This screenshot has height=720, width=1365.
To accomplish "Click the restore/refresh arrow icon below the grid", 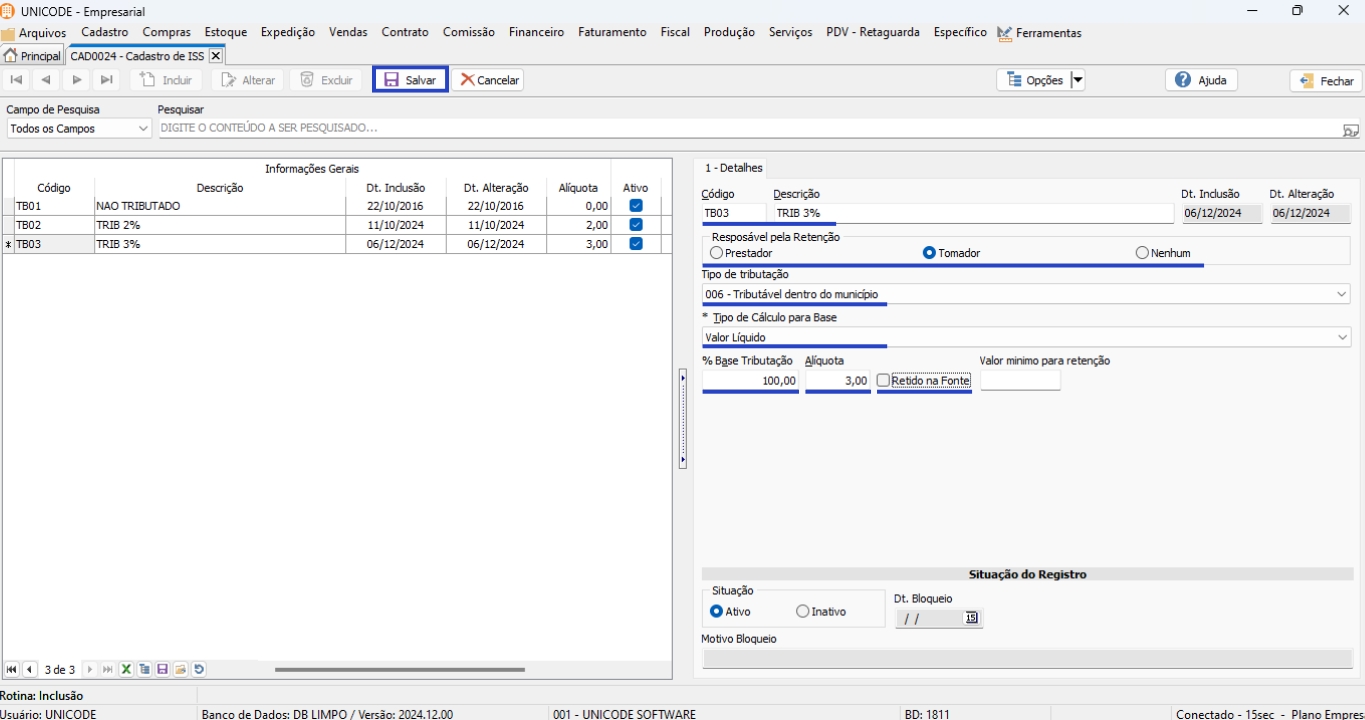I will pyautogui.click(x=199, y=670).
